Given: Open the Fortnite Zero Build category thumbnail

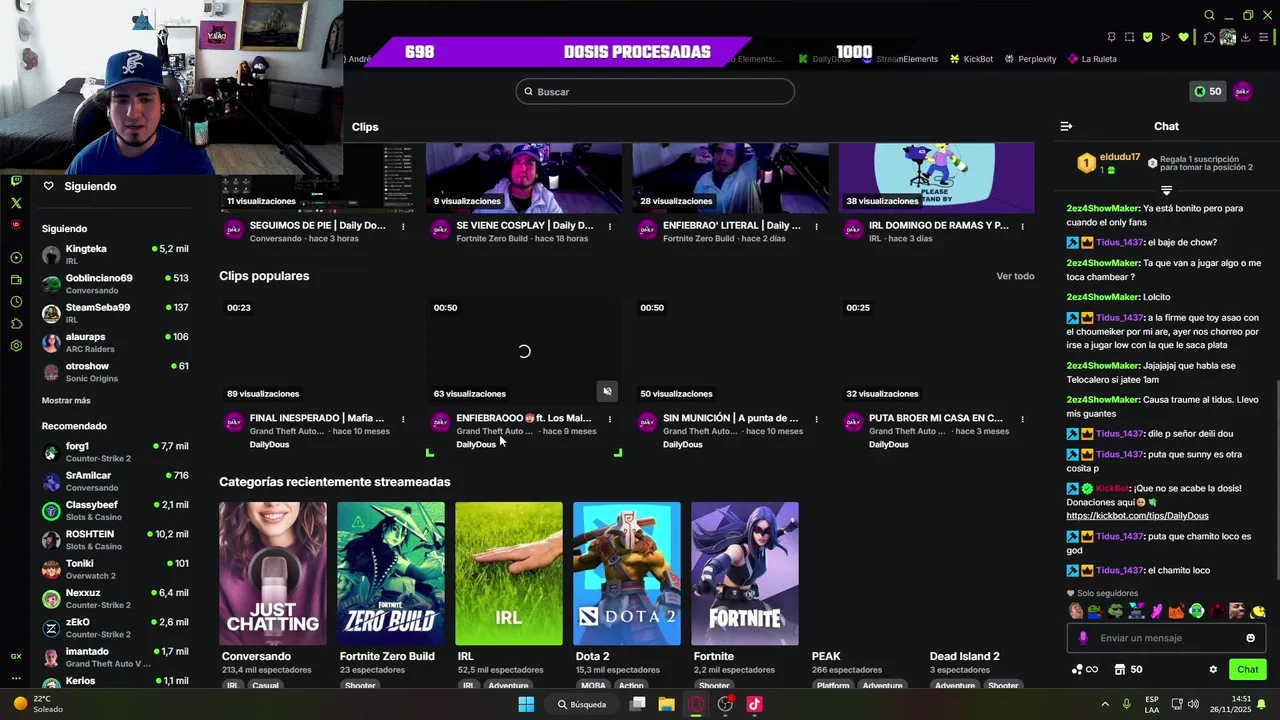Looking at the screenshot, I should (x=391, y=574).
